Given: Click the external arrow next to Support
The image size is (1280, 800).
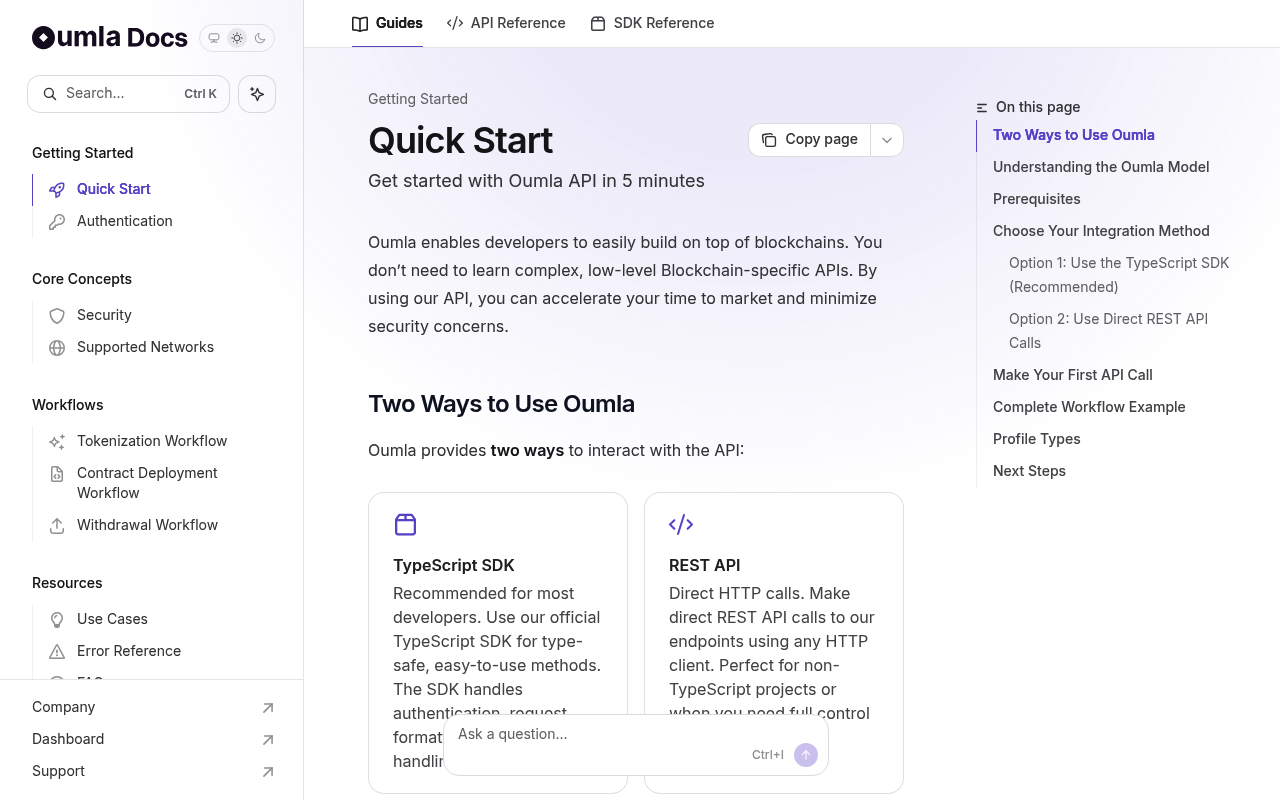Looking at the screenshot, I should tap(268, 772).
